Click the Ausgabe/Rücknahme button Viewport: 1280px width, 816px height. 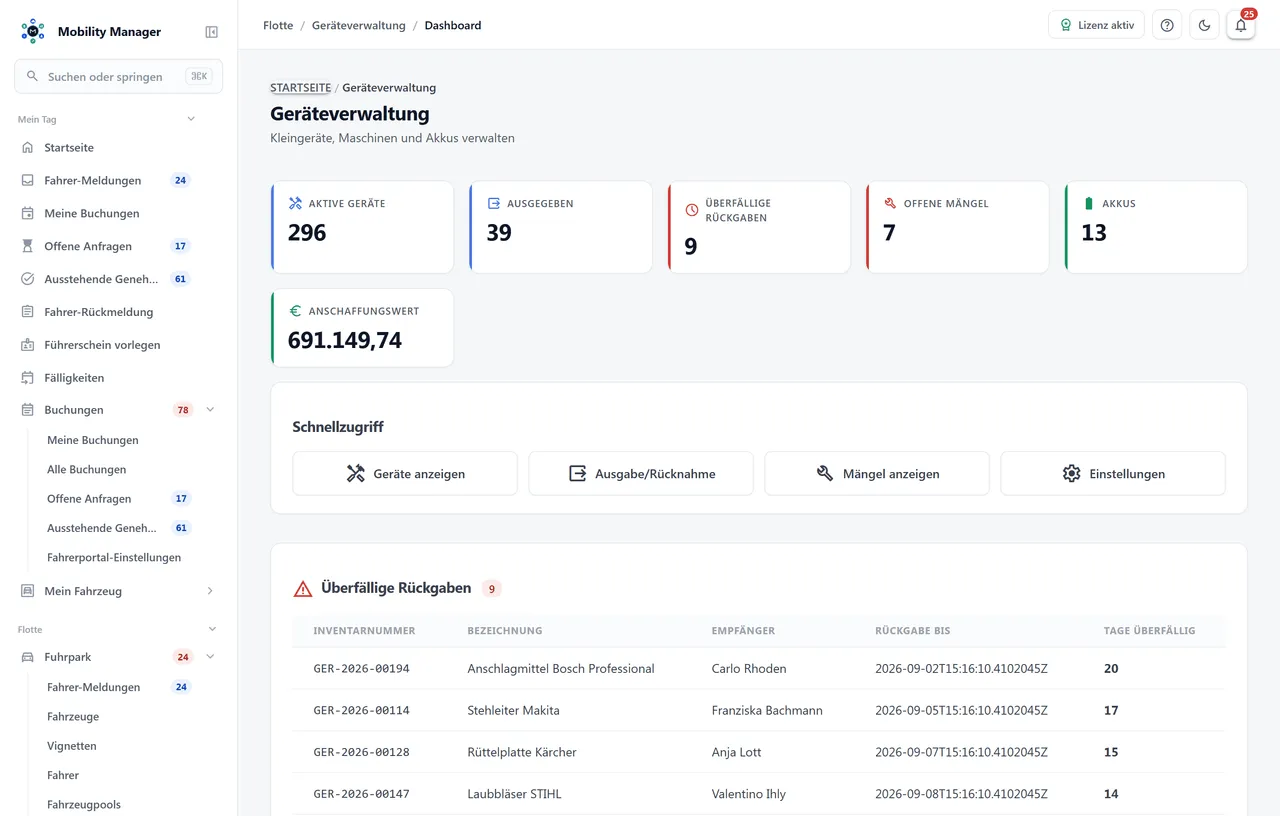(641, 474)
